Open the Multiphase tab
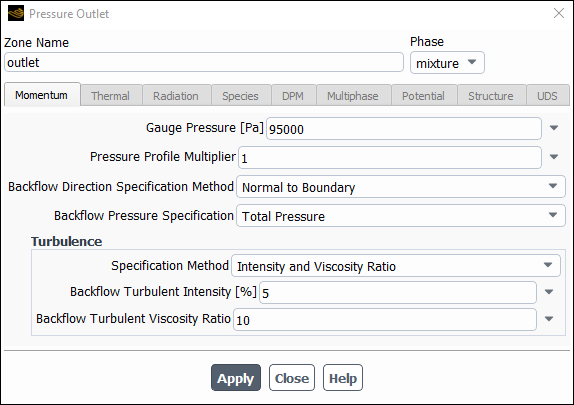The width and height of the screenshot is (574, 405). 353,96
